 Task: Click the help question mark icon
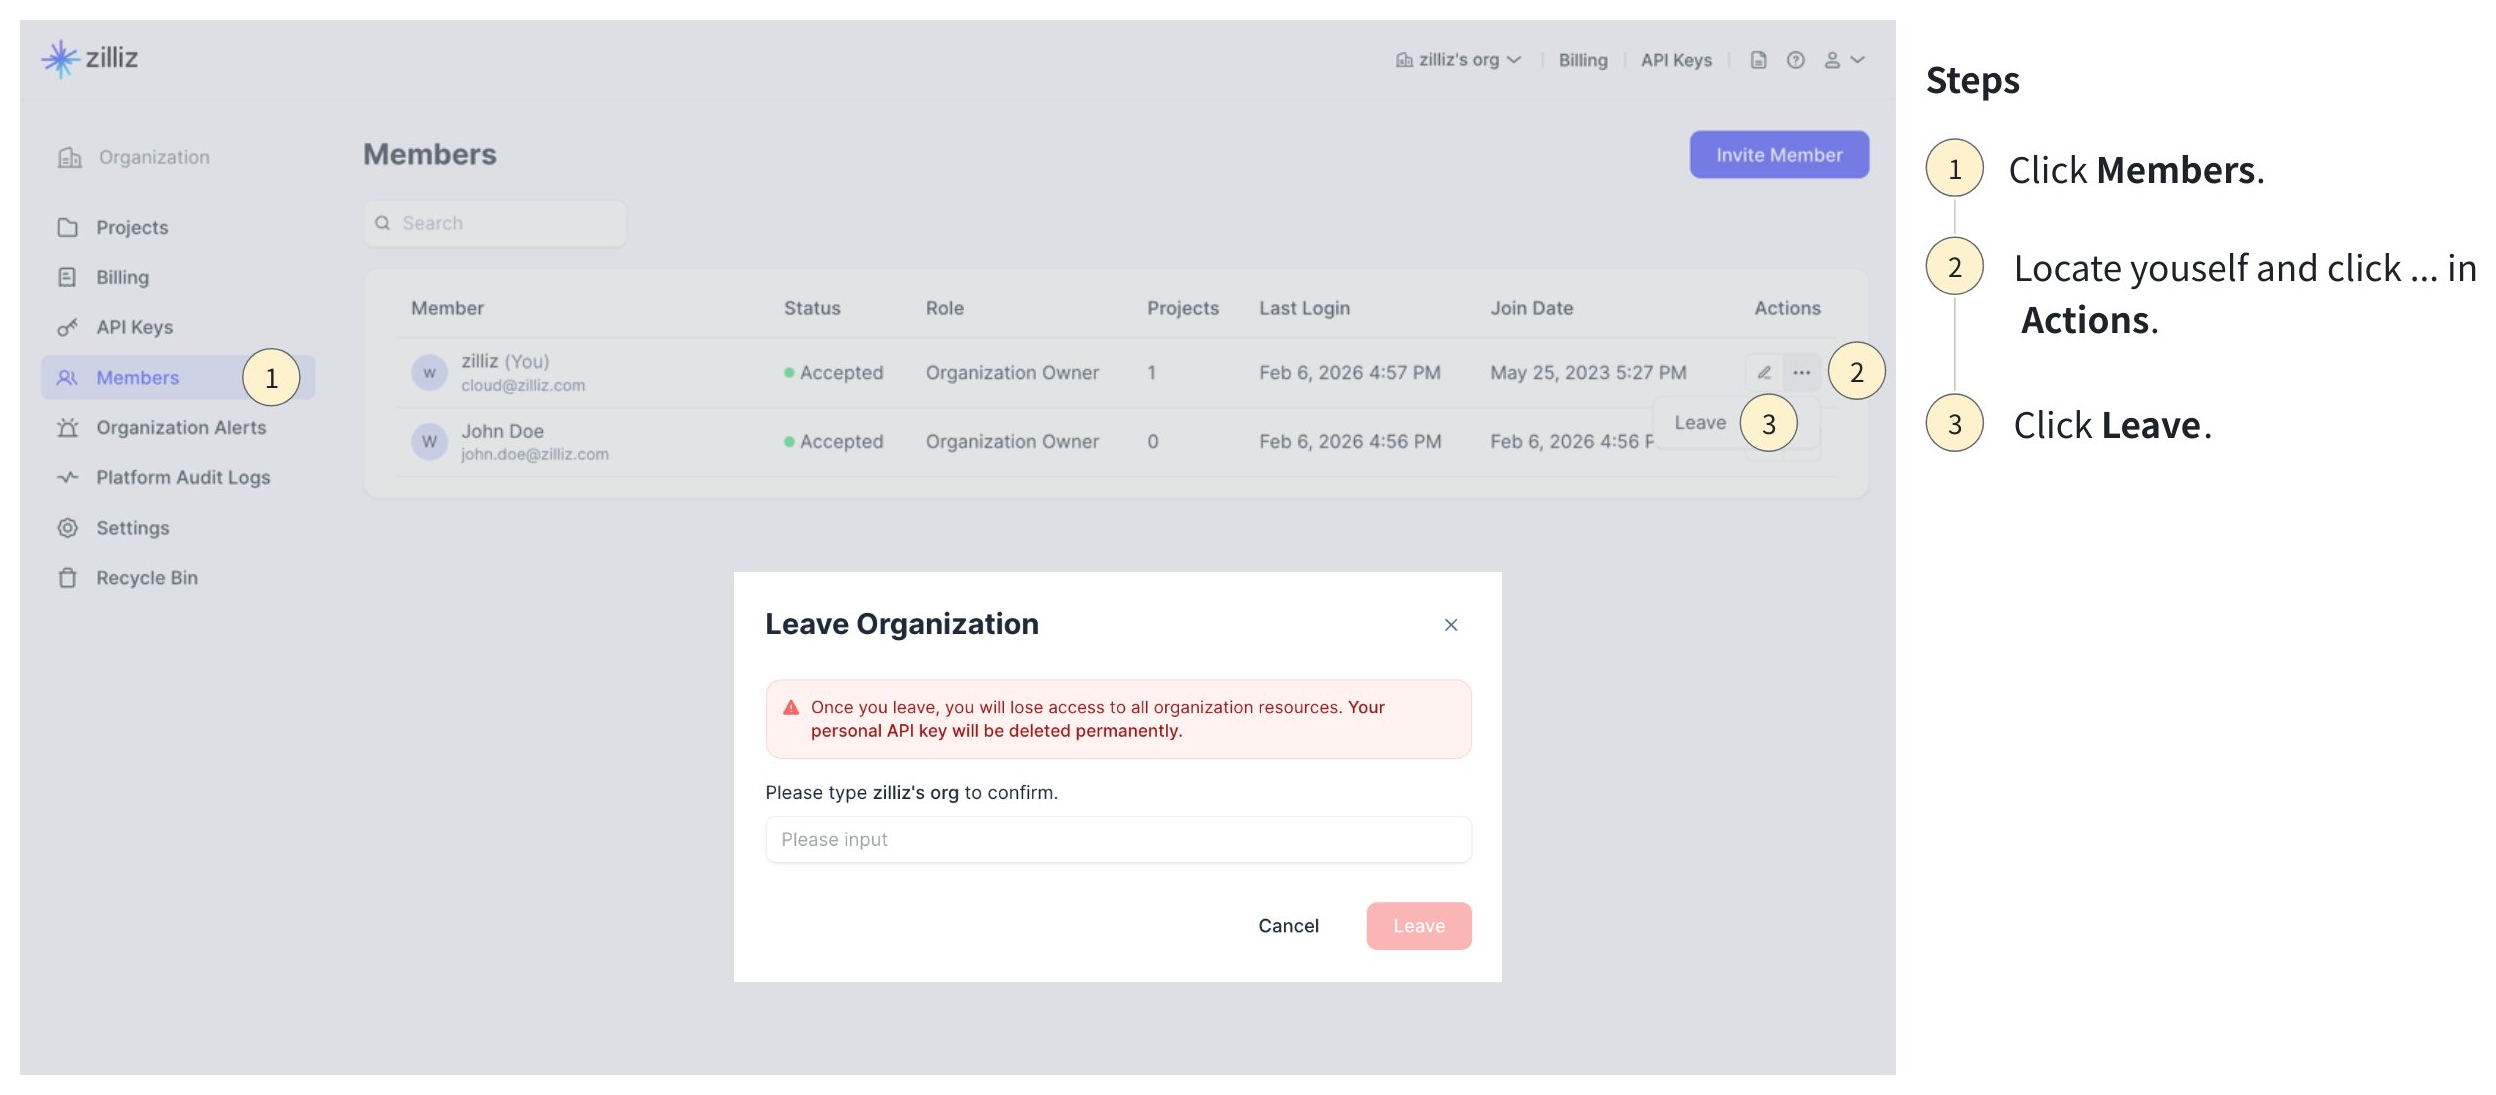coord(1796,60)
